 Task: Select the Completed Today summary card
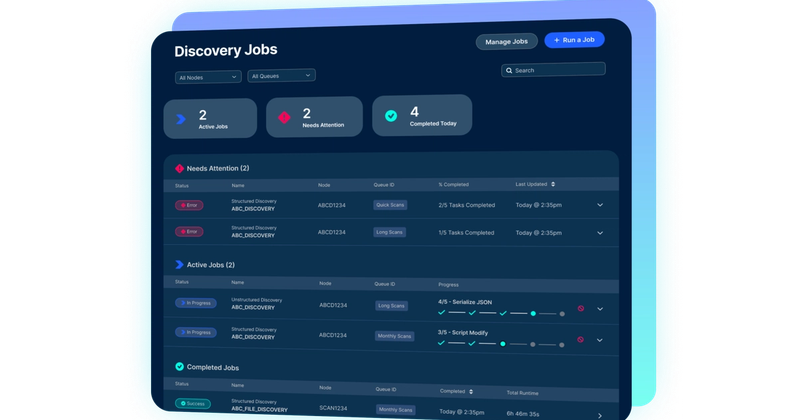pos(422,115)
